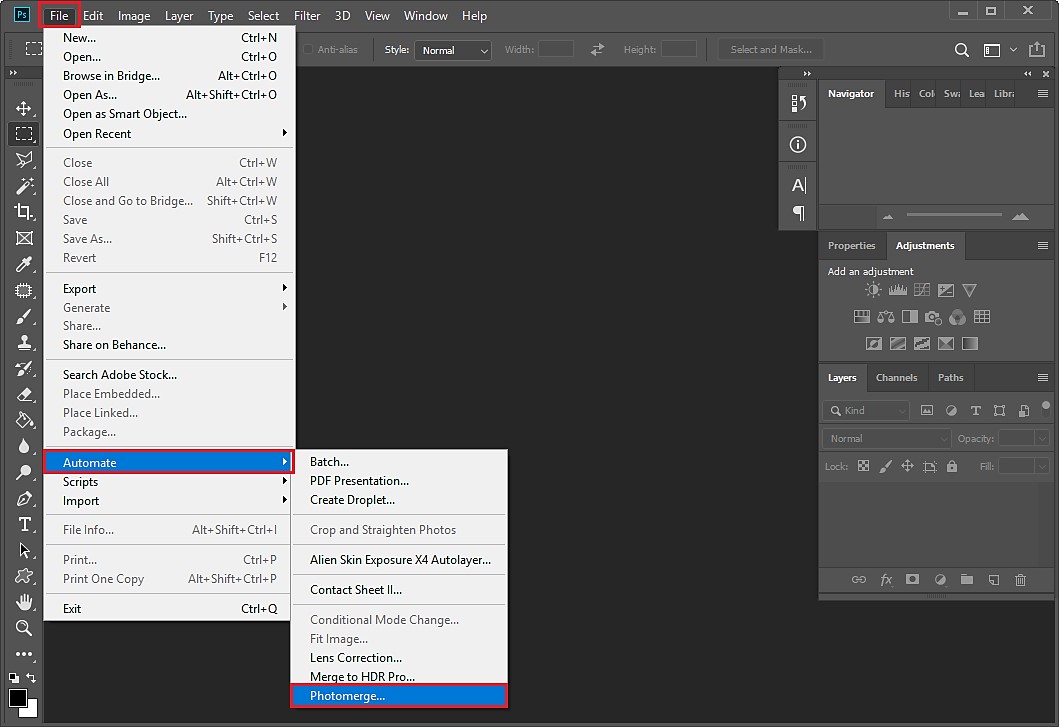This screenshot has width=1059, height=727.
Task: Select the Zoom tool
Action: point(24,628)
